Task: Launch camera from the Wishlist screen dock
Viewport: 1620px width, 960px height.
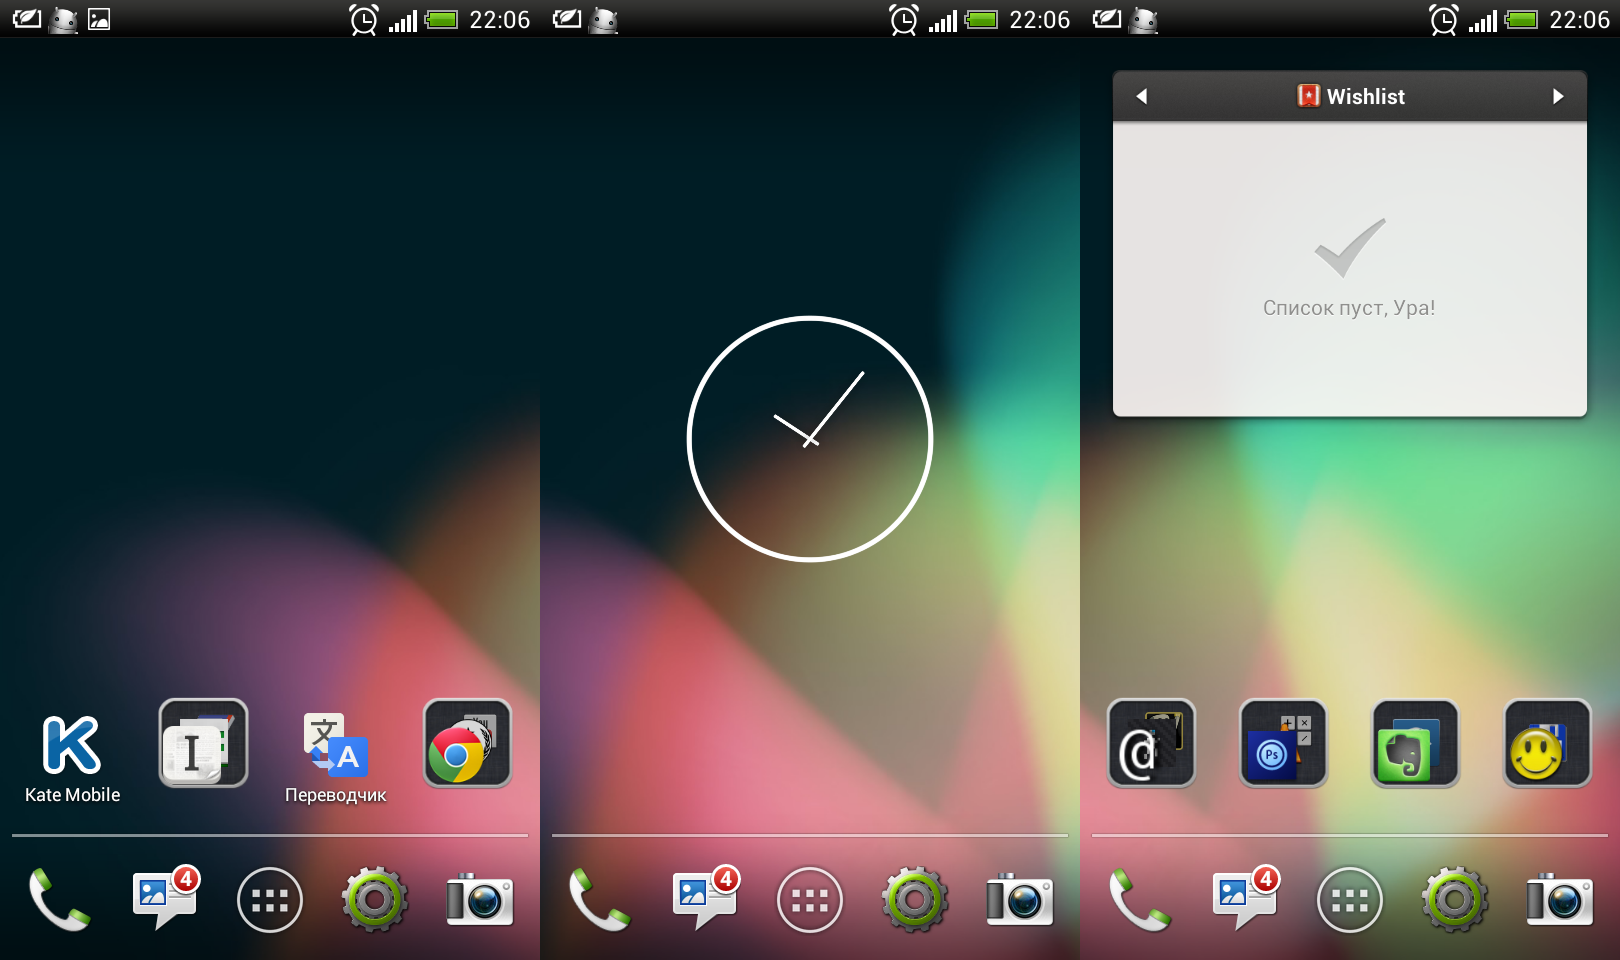Action: (x=1560, y=899)
